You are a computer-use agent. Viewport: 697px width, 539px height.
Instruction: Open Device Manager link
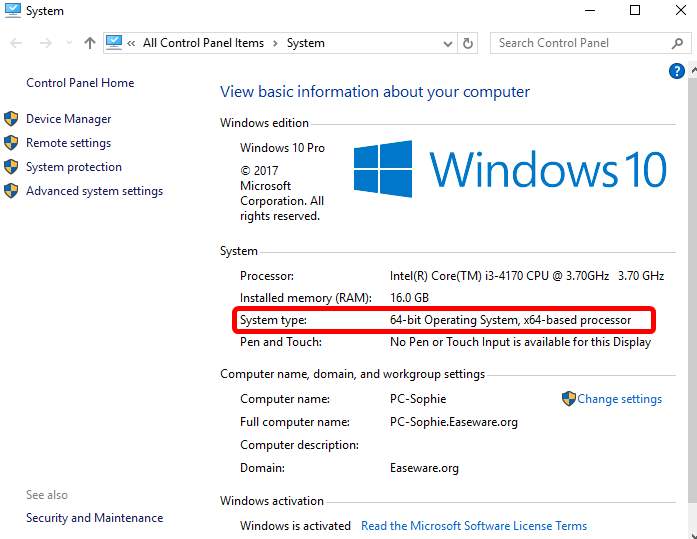pos(68,119)
